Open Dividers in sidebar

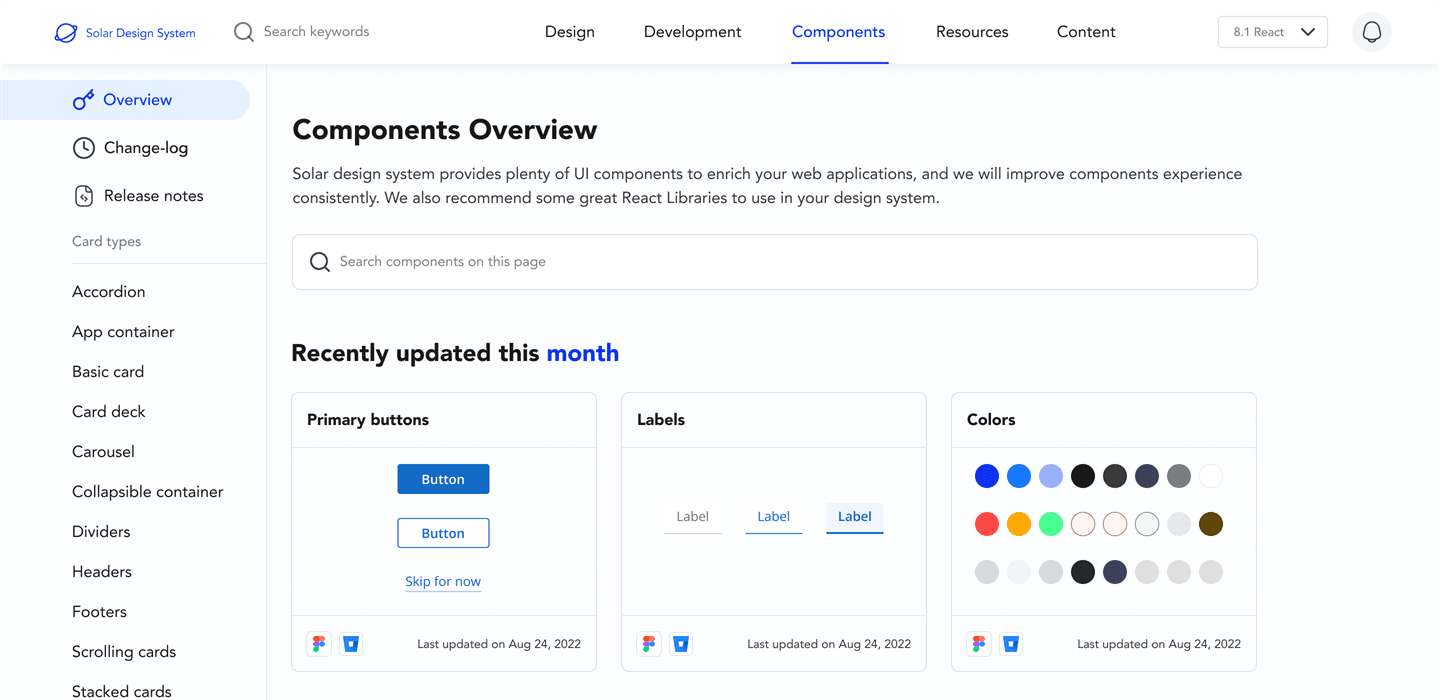point(101,532)
